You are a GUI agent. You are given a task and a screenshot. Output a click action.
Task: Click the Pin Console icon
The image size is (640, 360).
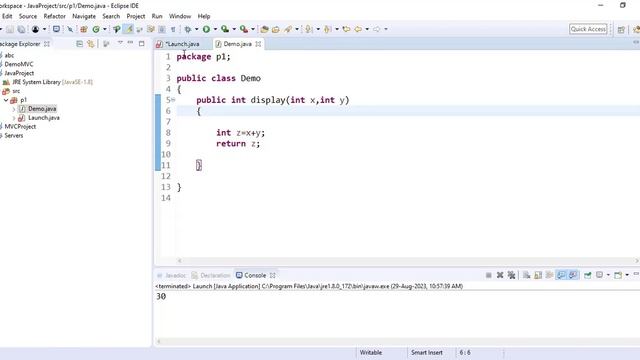[x=587, y=276]
